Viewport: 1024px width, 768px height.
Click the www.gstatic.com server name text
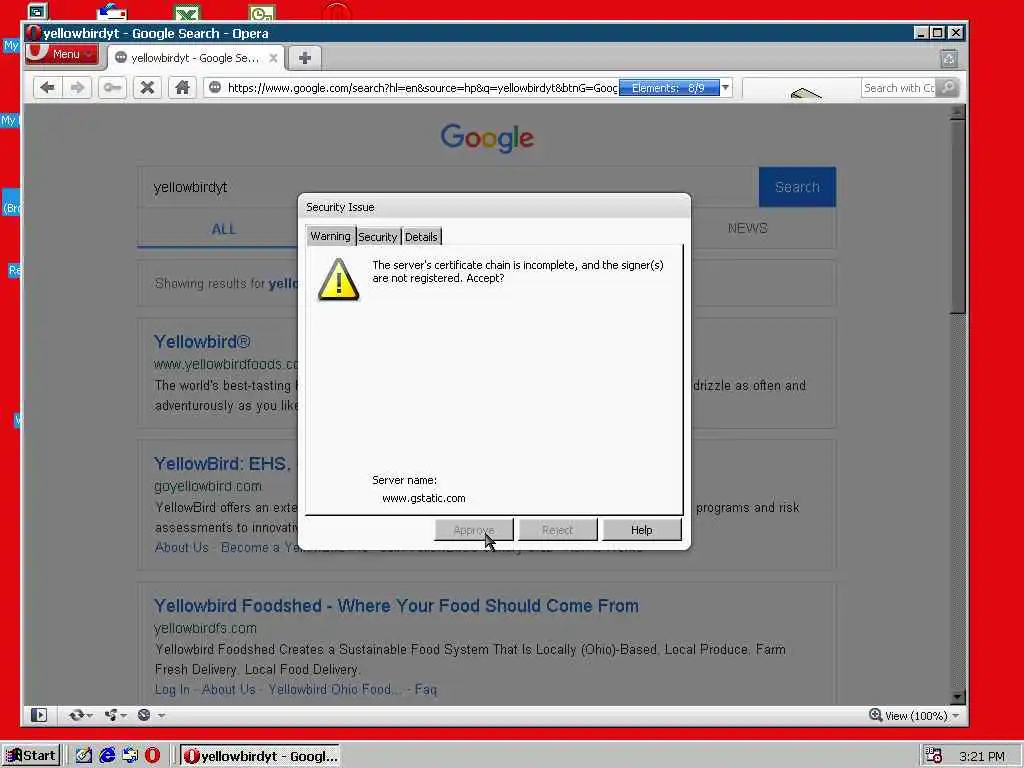point(424,498)
